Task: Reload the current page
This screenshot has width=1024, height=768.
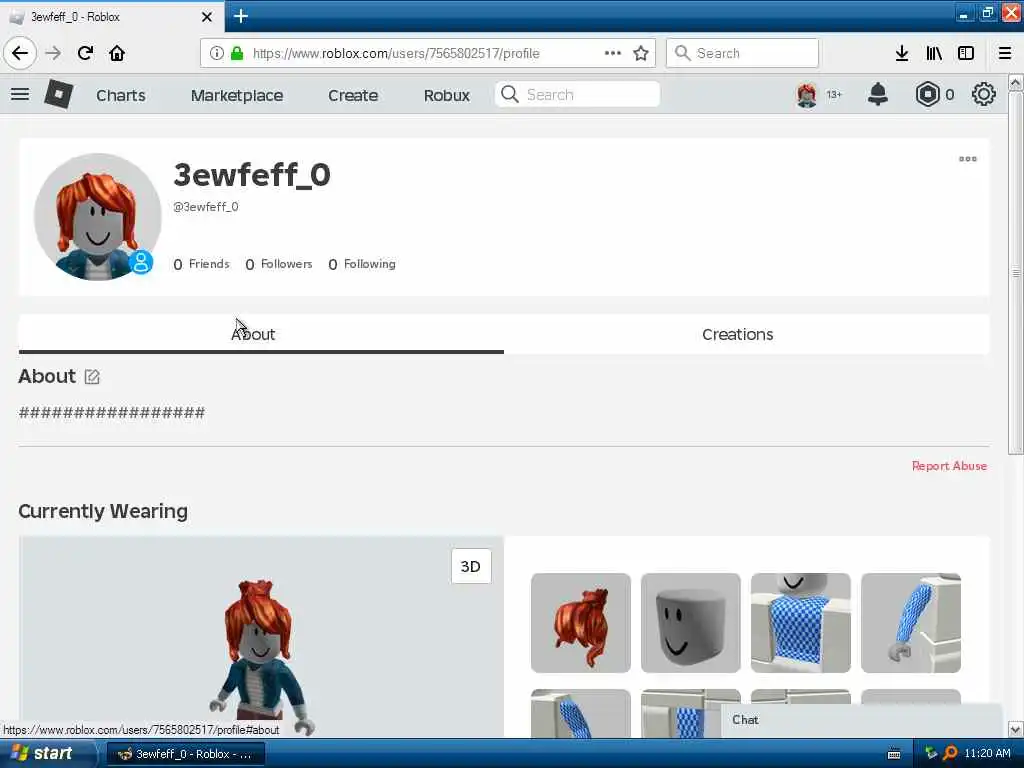Action: [86, 53]
